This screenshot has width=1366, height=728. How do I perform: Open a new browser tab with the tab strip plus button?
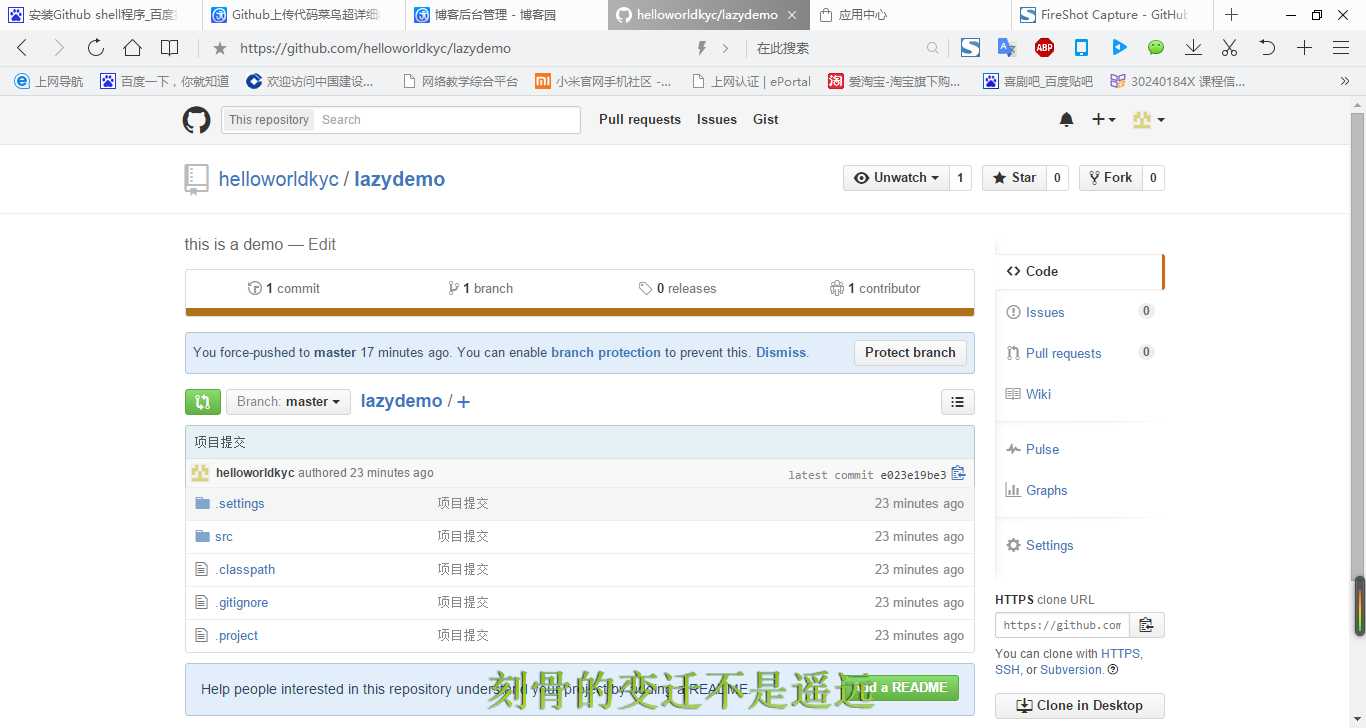(1231, 15)
